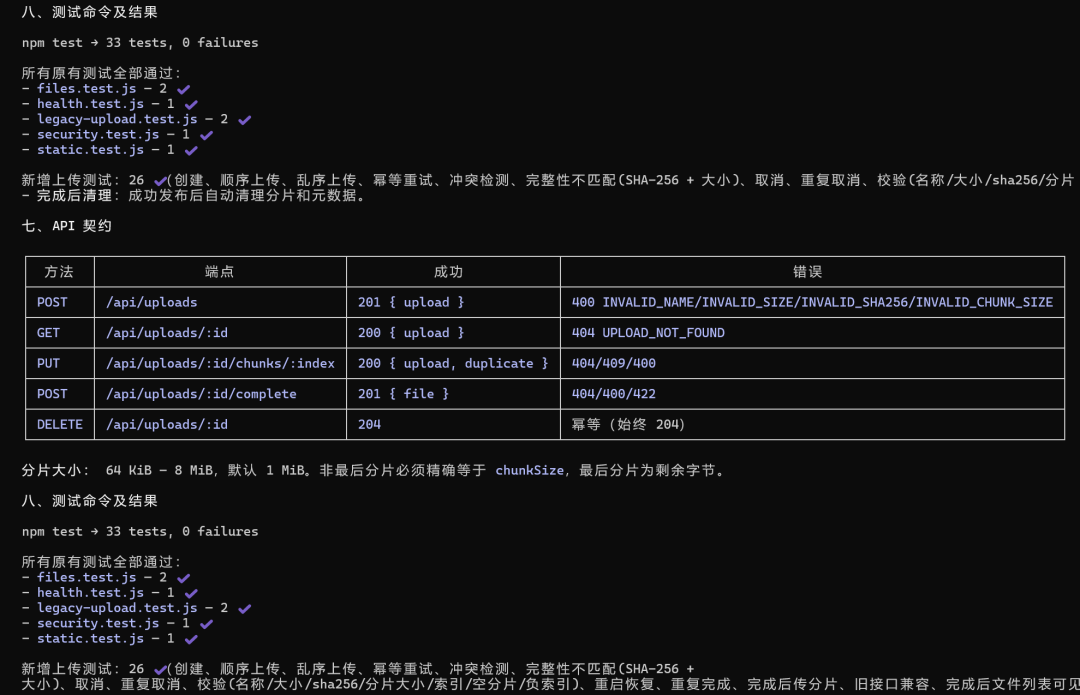Click "npm test → 33 tests" line below the API table
Screen dimensions: 1080x695
click(140, 532)
